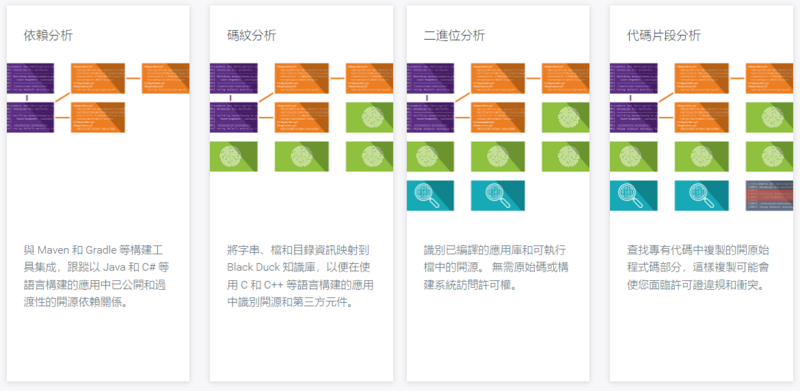This screenshot has width=800, height=391.
Task: Click the top purple code block in 二進位分析 card
Action: click(430, 78)
